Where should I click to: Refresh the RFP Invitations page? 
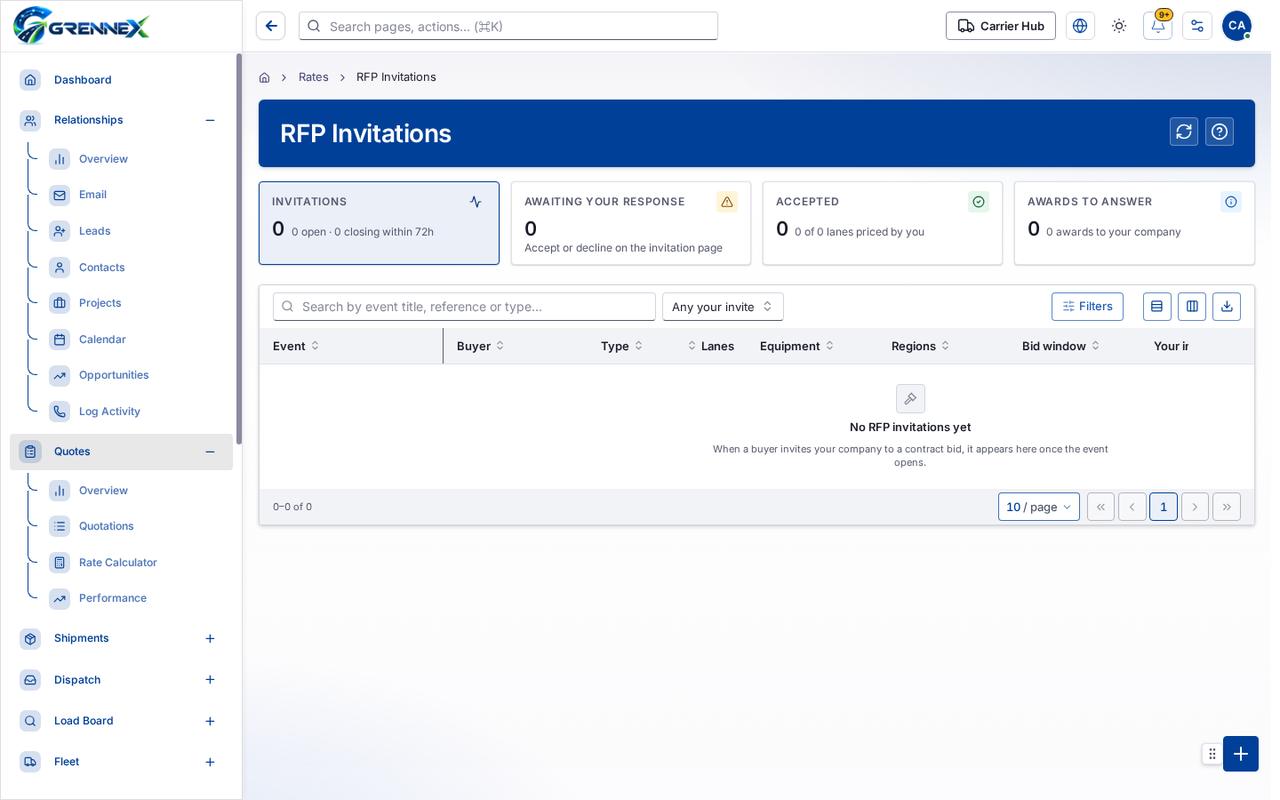(x=1184, y=132)
